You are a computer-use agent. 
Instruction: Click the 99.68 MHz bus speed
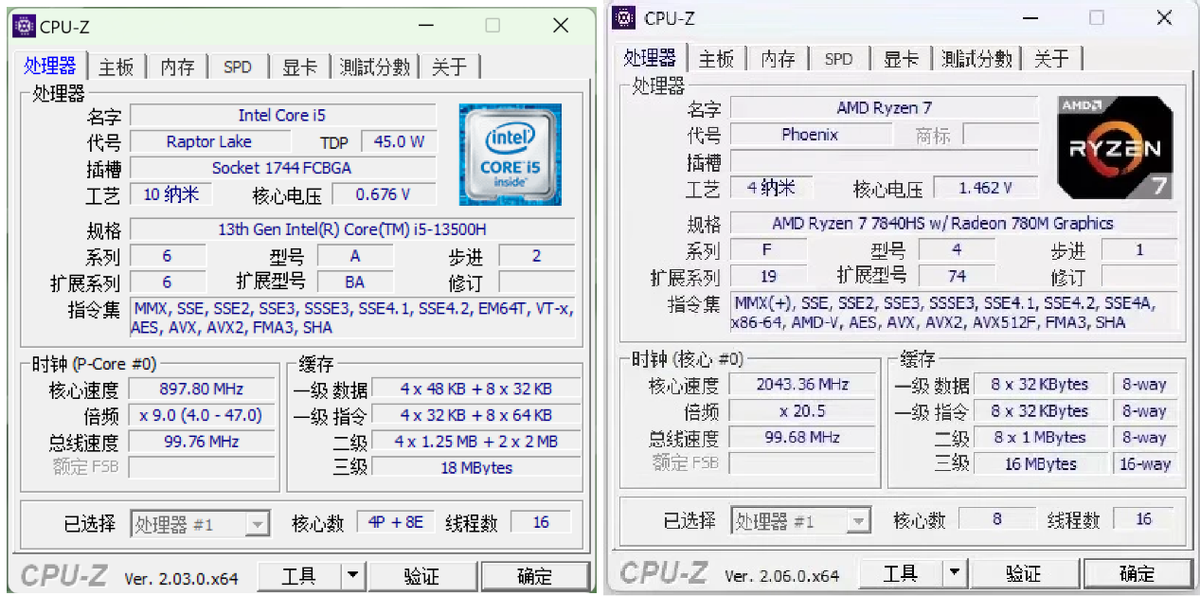pyautogui.click(x=803, y=437)
